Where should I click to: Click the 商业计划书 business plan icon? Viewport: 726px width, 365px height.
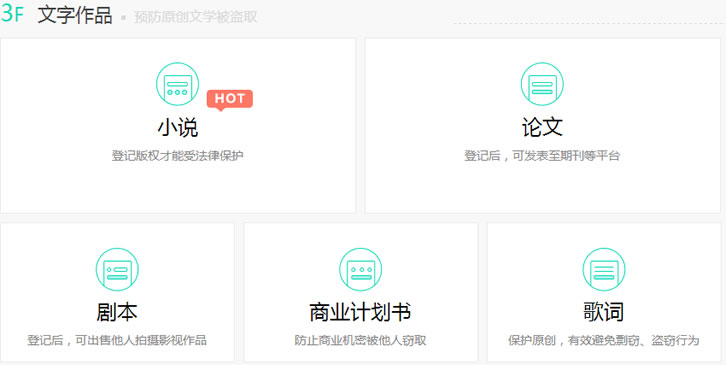[361, 270]
